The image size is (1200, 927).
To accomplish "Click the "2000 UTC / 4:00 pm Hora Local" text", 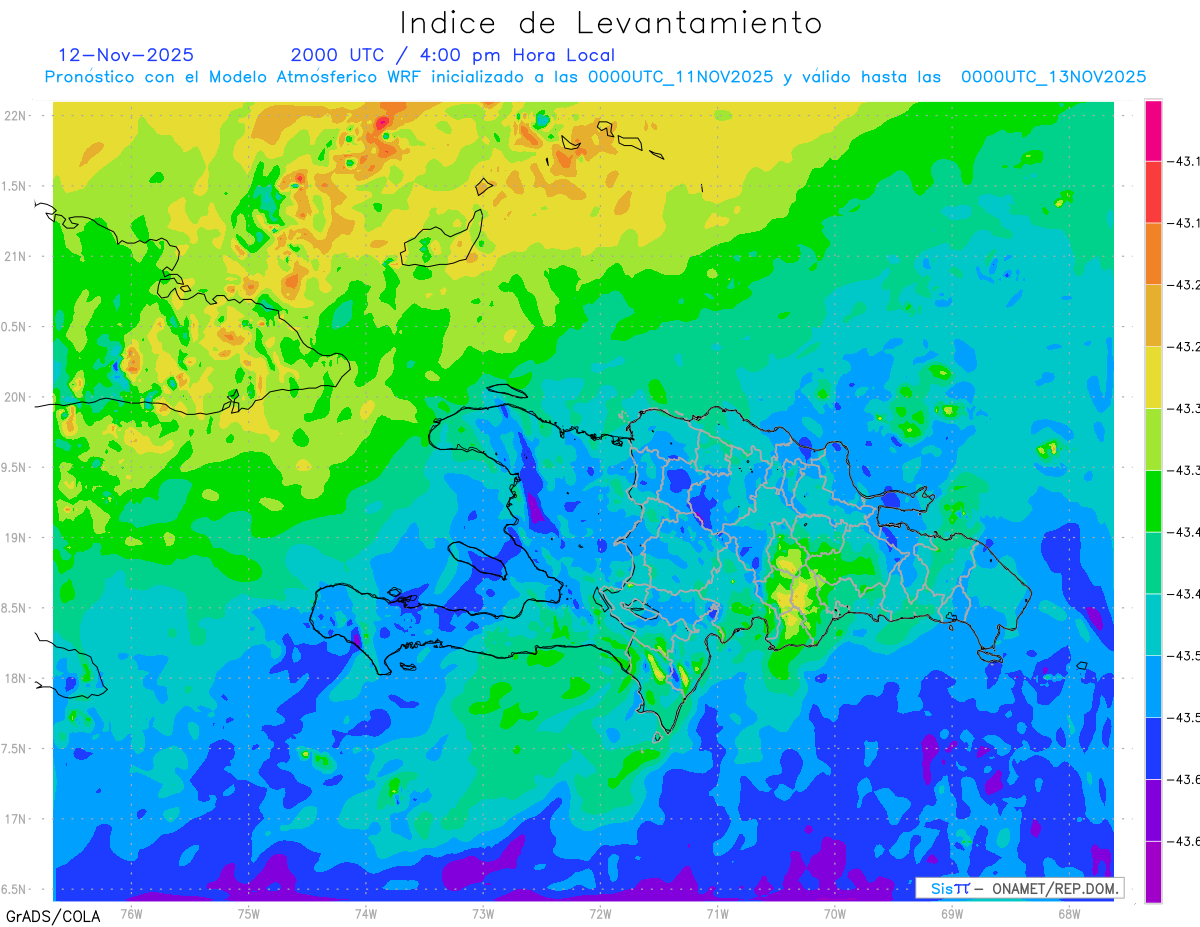I will tap(453, 55).
